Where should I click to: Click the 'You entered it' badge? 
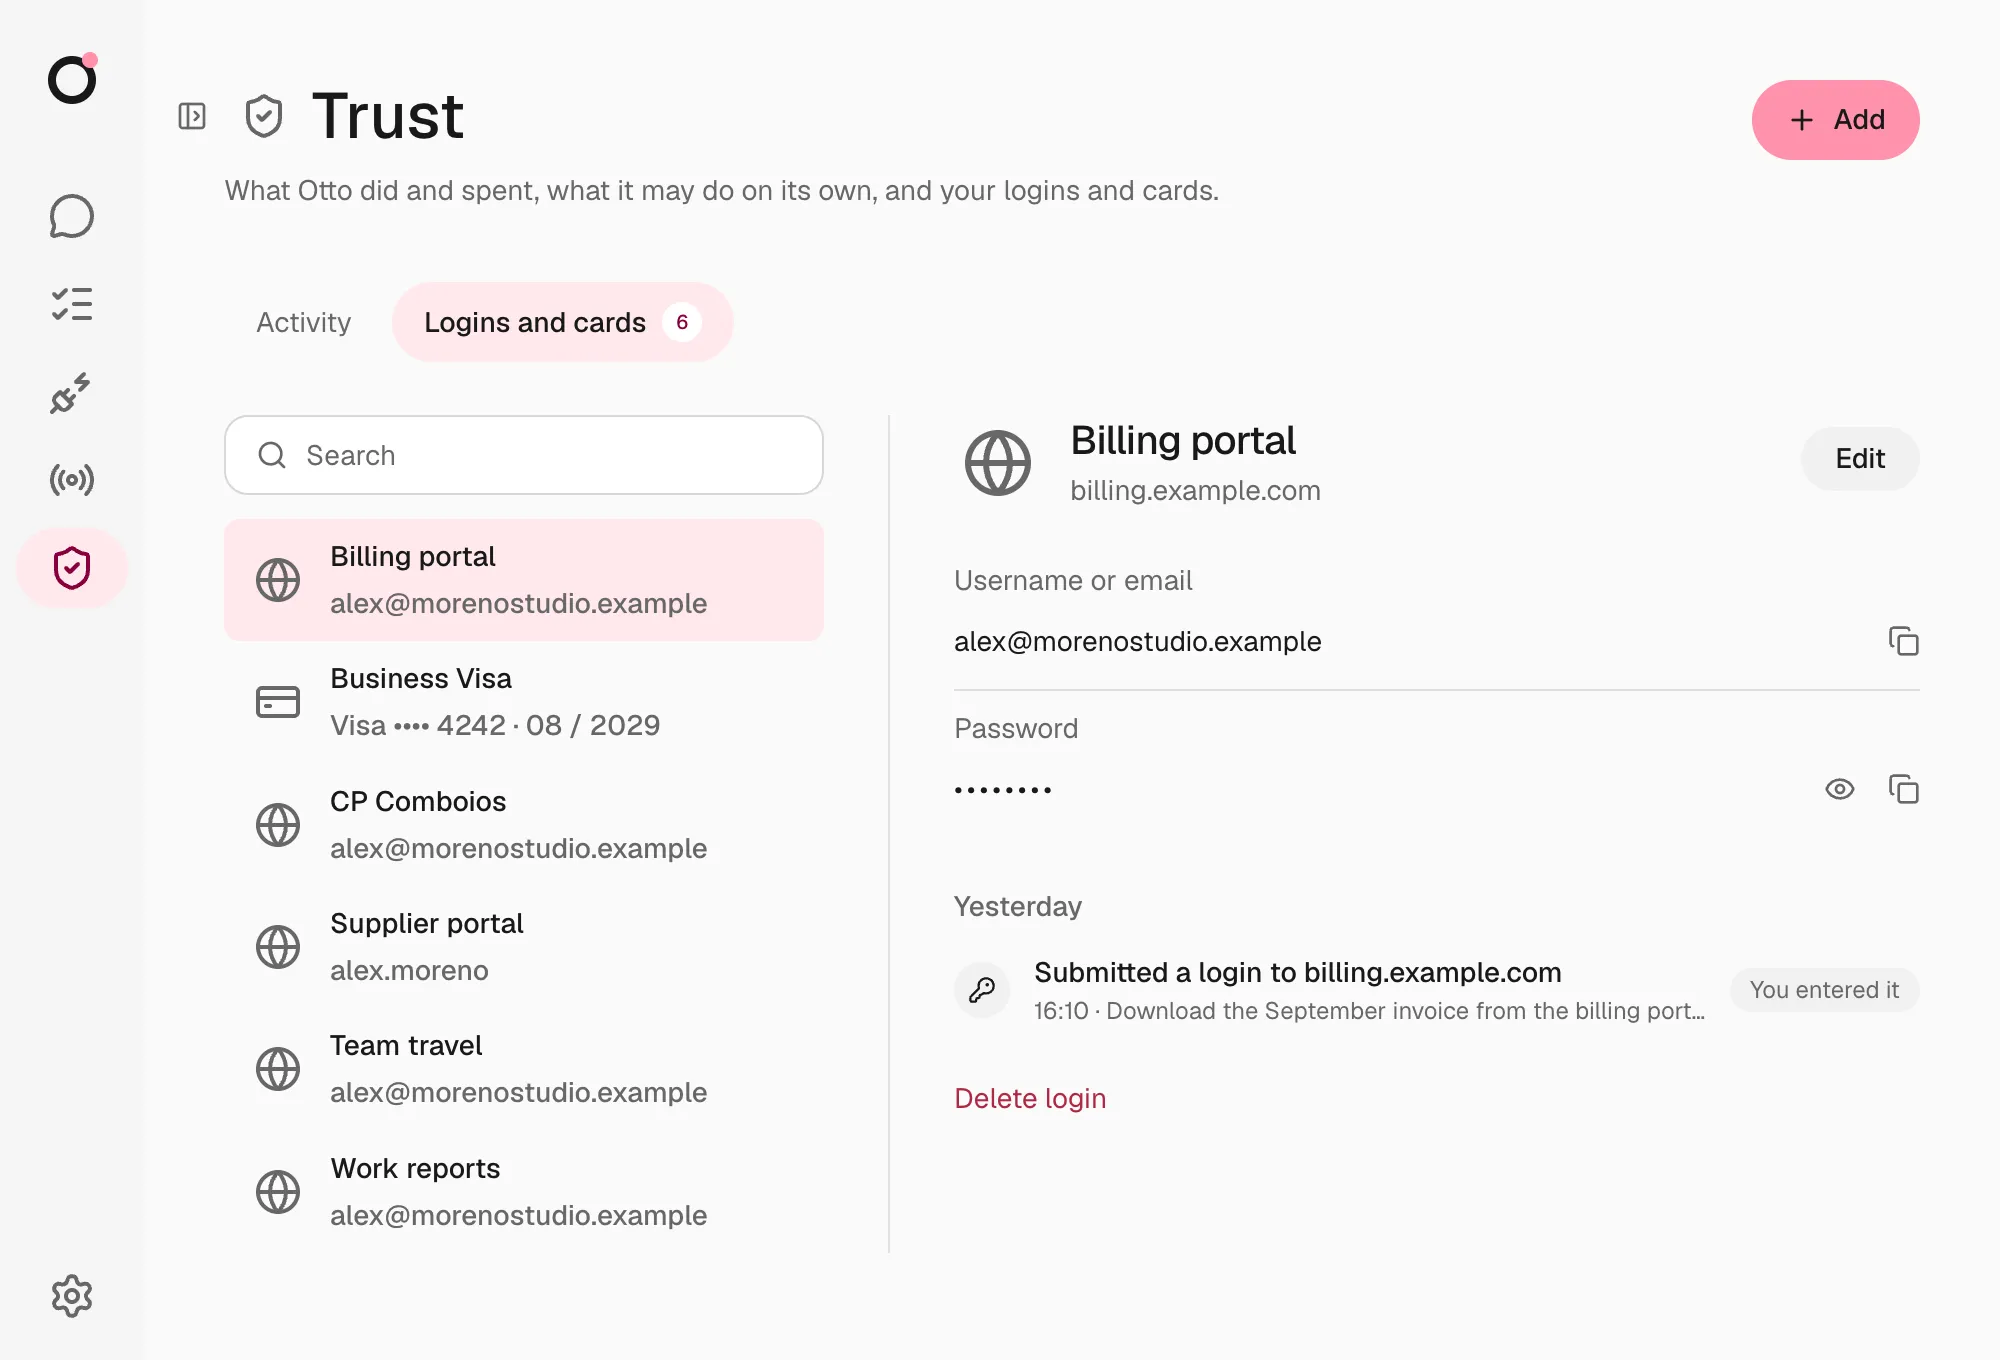pos(1824,990)
